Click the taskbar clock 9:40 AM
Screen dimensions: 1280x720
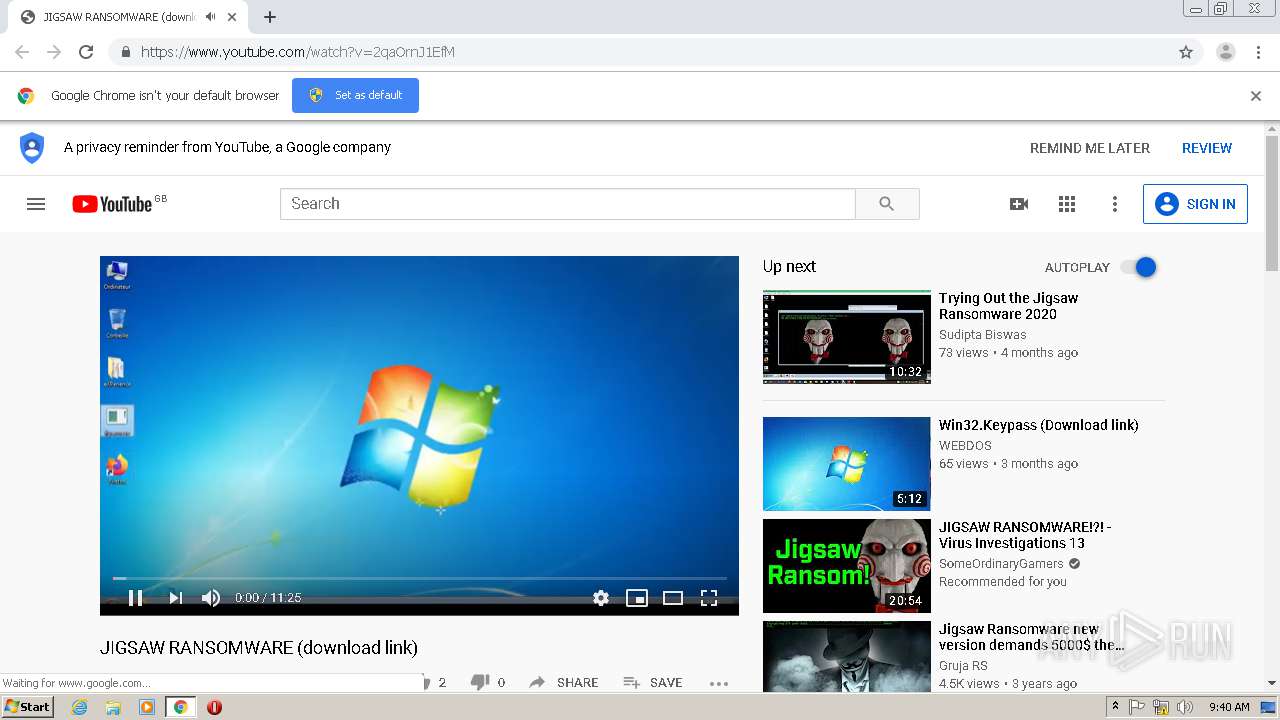(x=1229, y=707)
